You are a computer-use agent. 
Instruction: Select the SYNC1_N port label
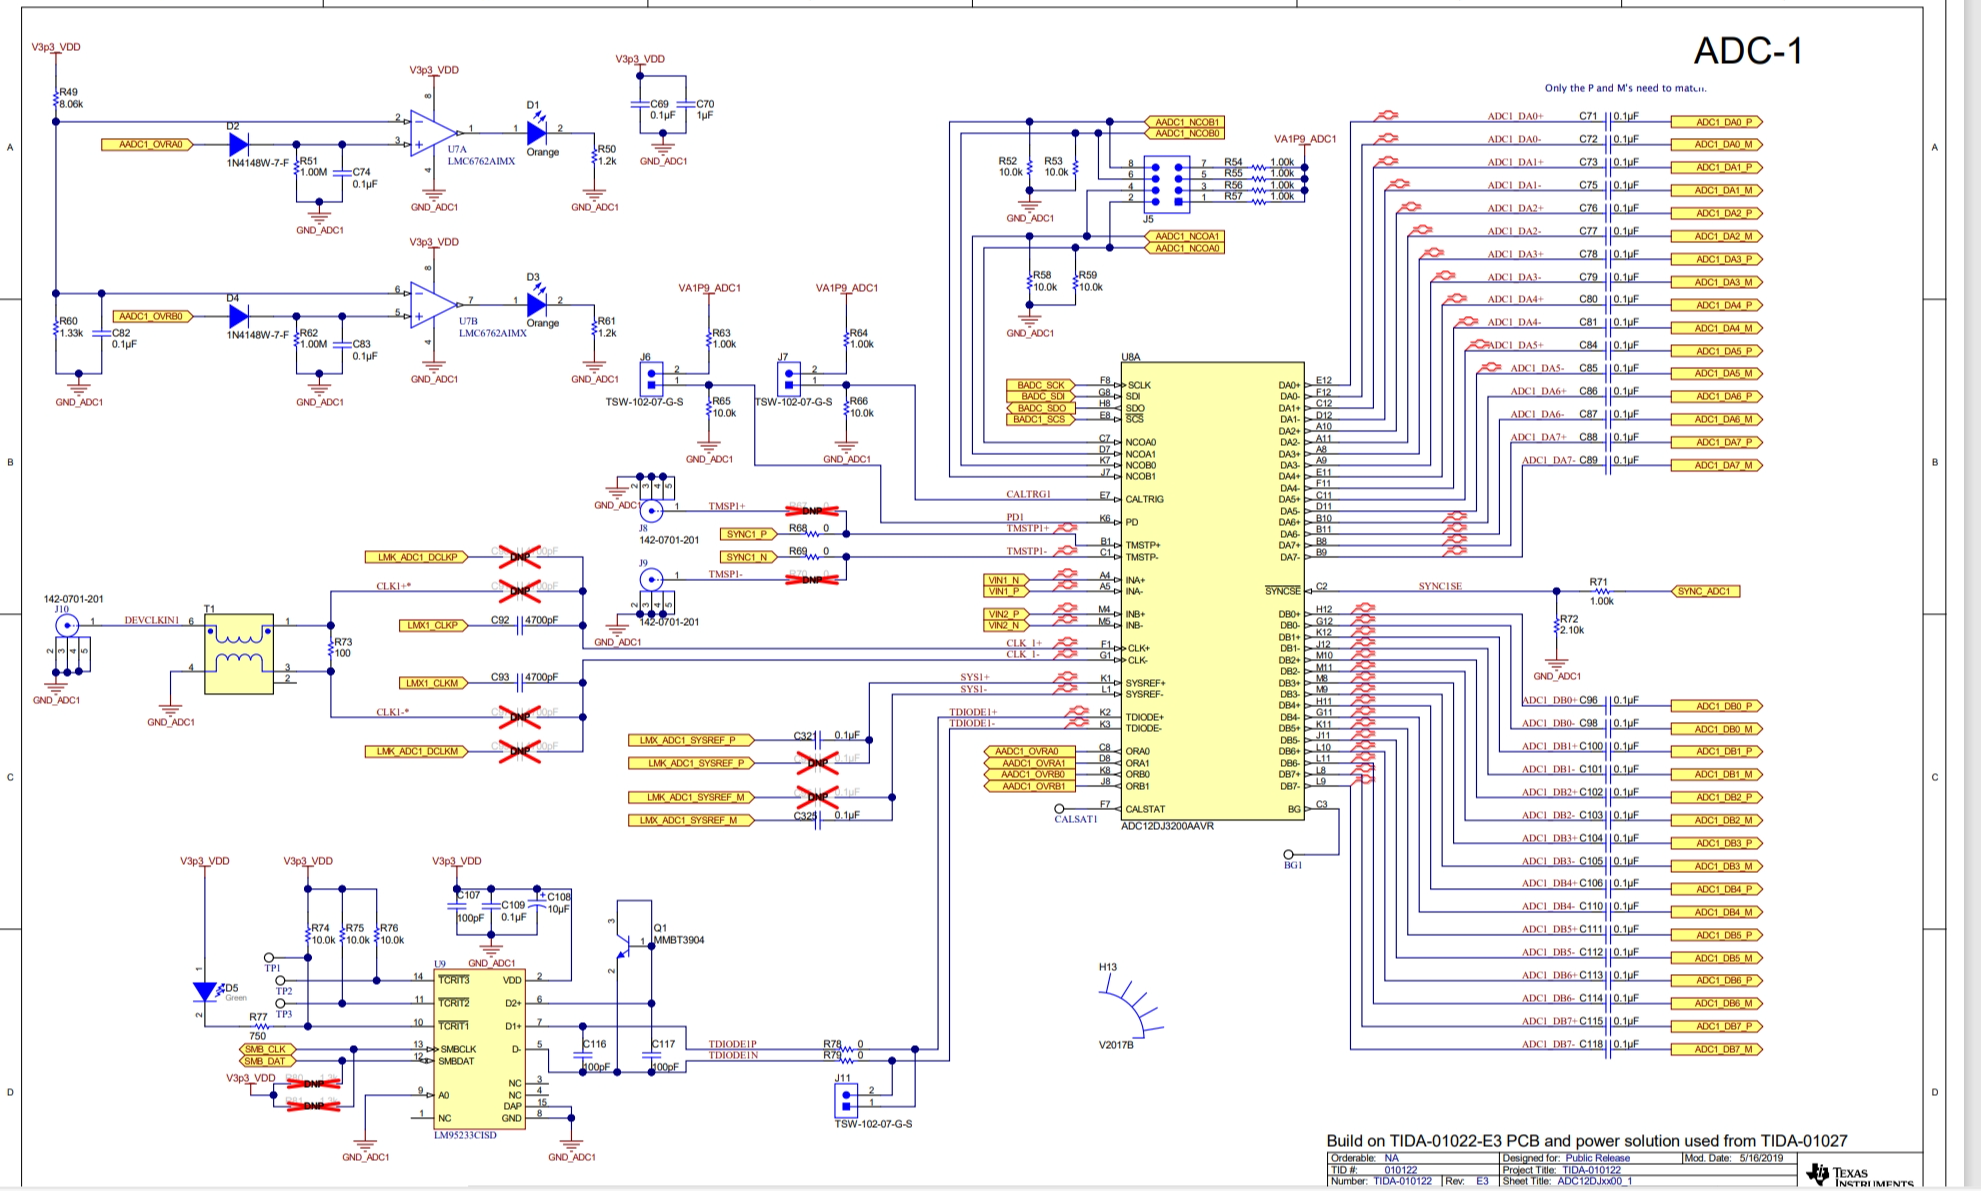750,557
